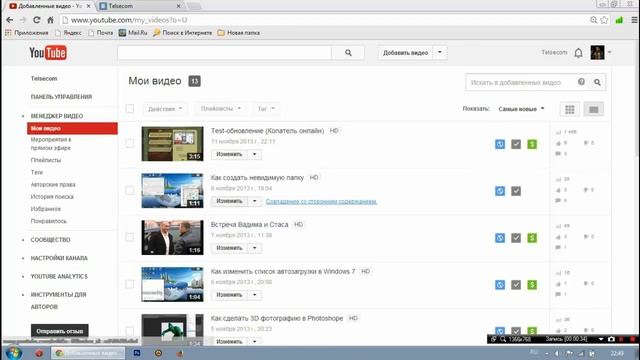Open YouTube Analytics sidebar section

(59, 277)
